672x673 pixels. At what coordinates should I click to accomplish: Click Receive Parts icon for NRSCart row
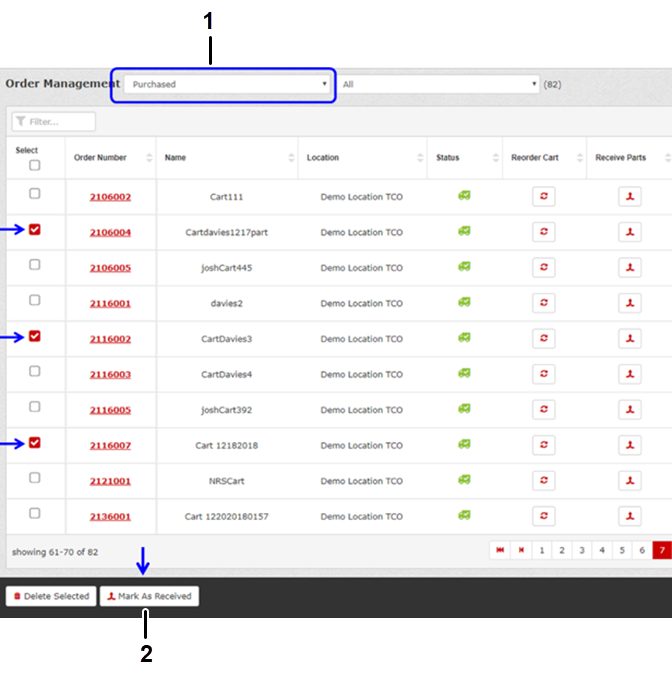click(x=629, y=481)
